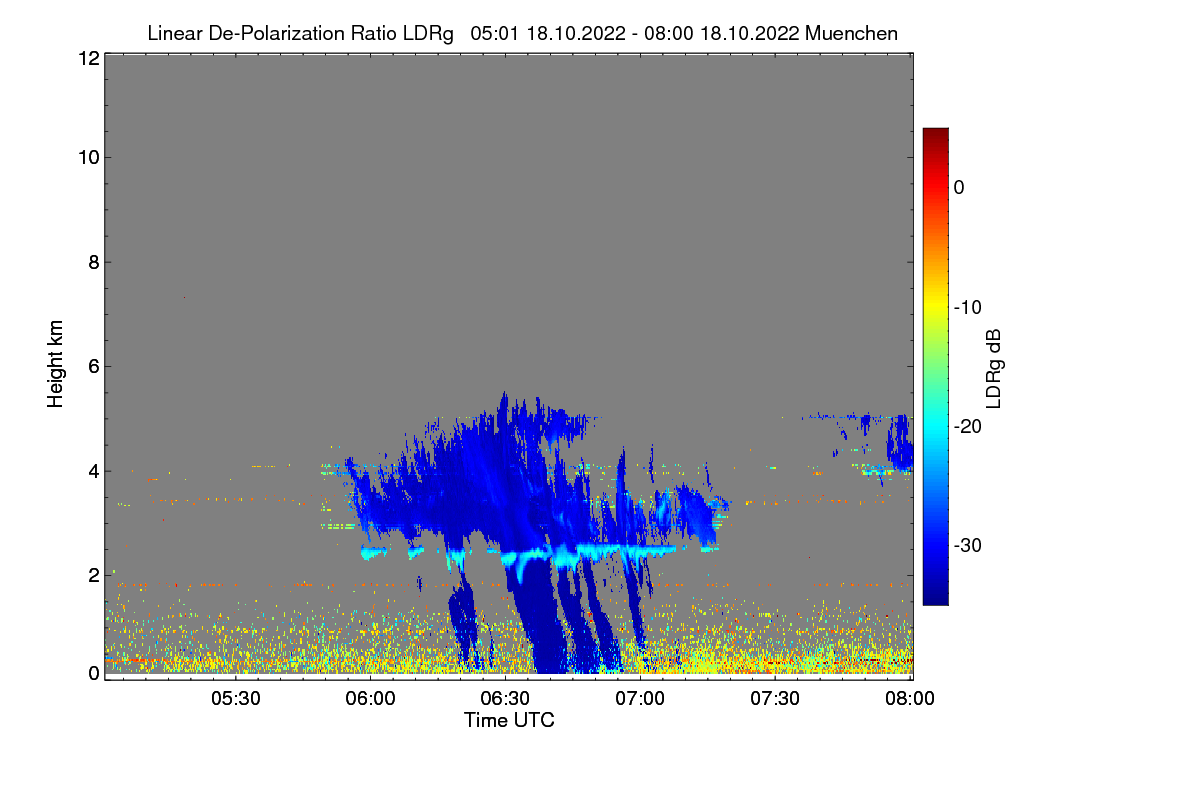The height and width of the screenshot is (800, 1200).
Task: Click the 'Height km' y-axis label
Action: click(x=56, y=364)
